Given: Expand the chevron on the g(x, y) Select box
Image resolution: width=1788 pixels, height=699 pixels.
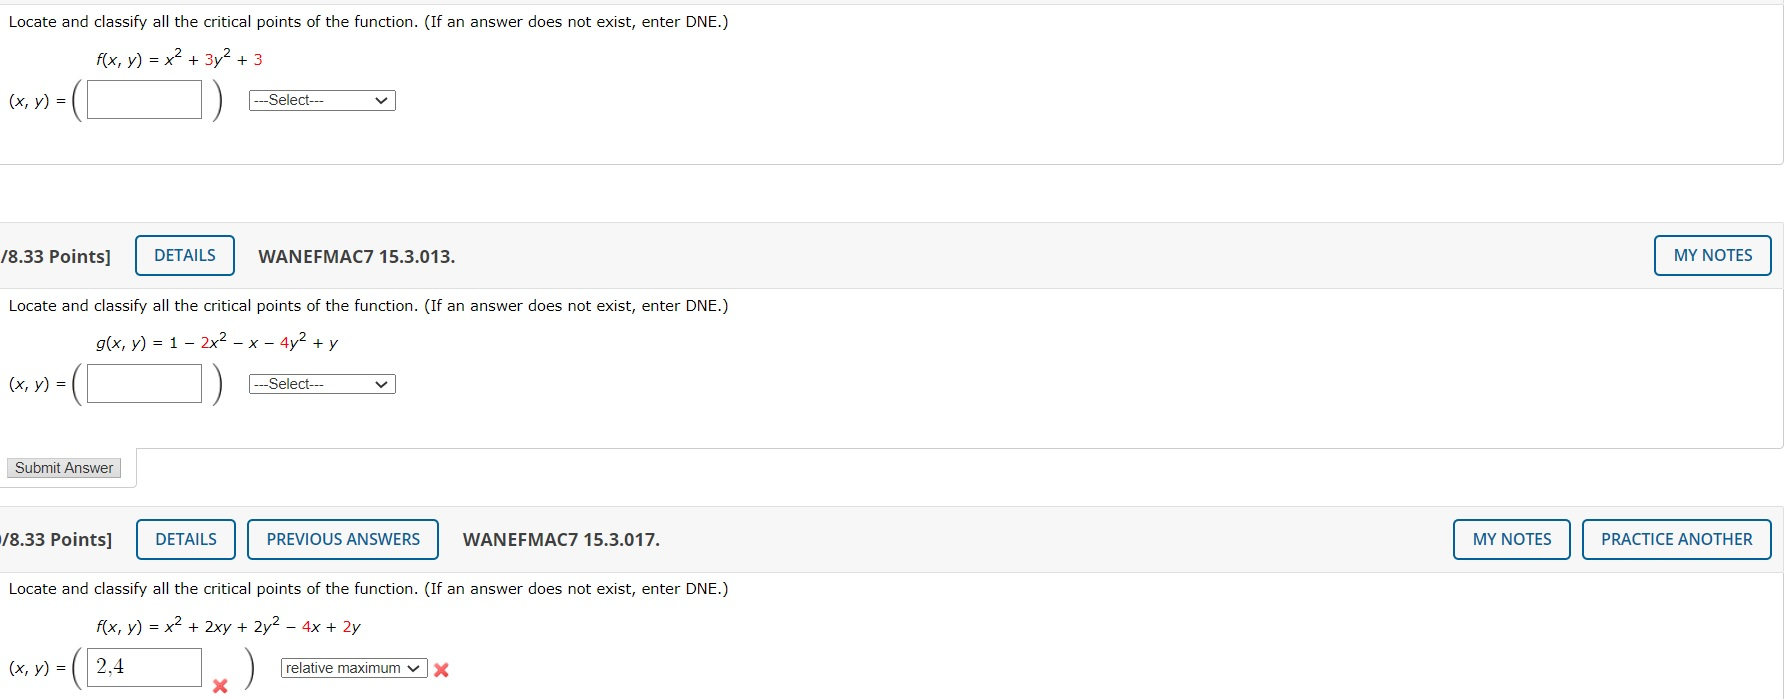Looking at the screenshot, I should click(381, 383).
